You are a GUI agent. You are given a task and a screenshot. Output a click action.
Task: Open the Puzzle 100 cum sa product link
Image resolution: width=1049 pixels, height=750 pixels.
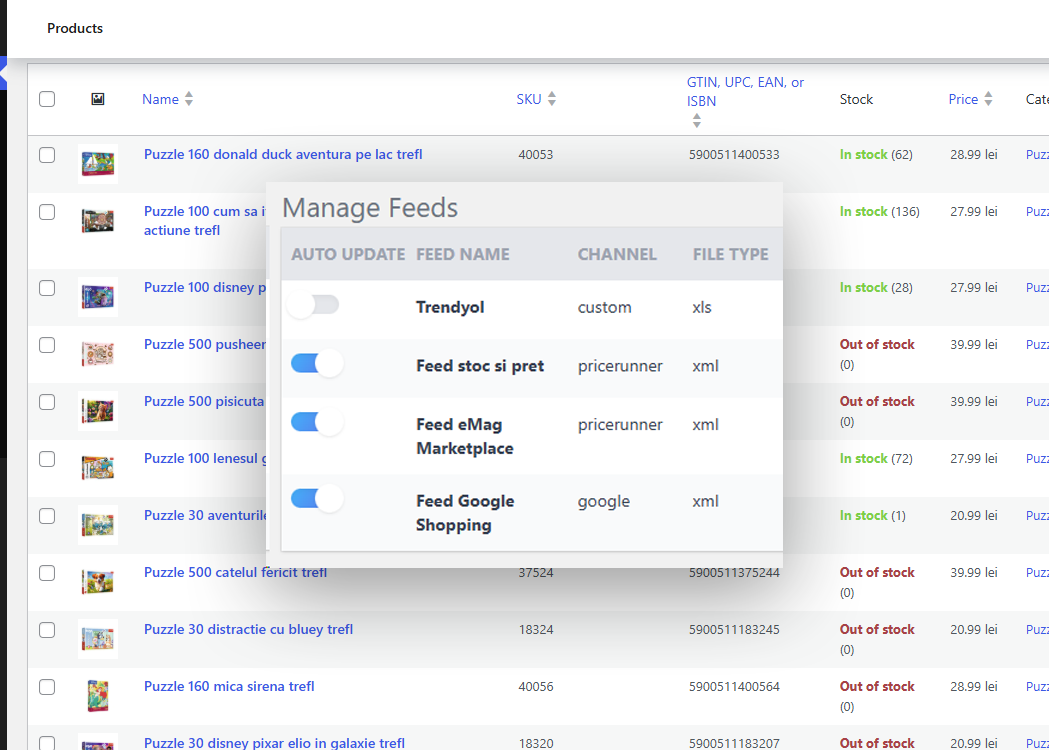tap(204, 221)
